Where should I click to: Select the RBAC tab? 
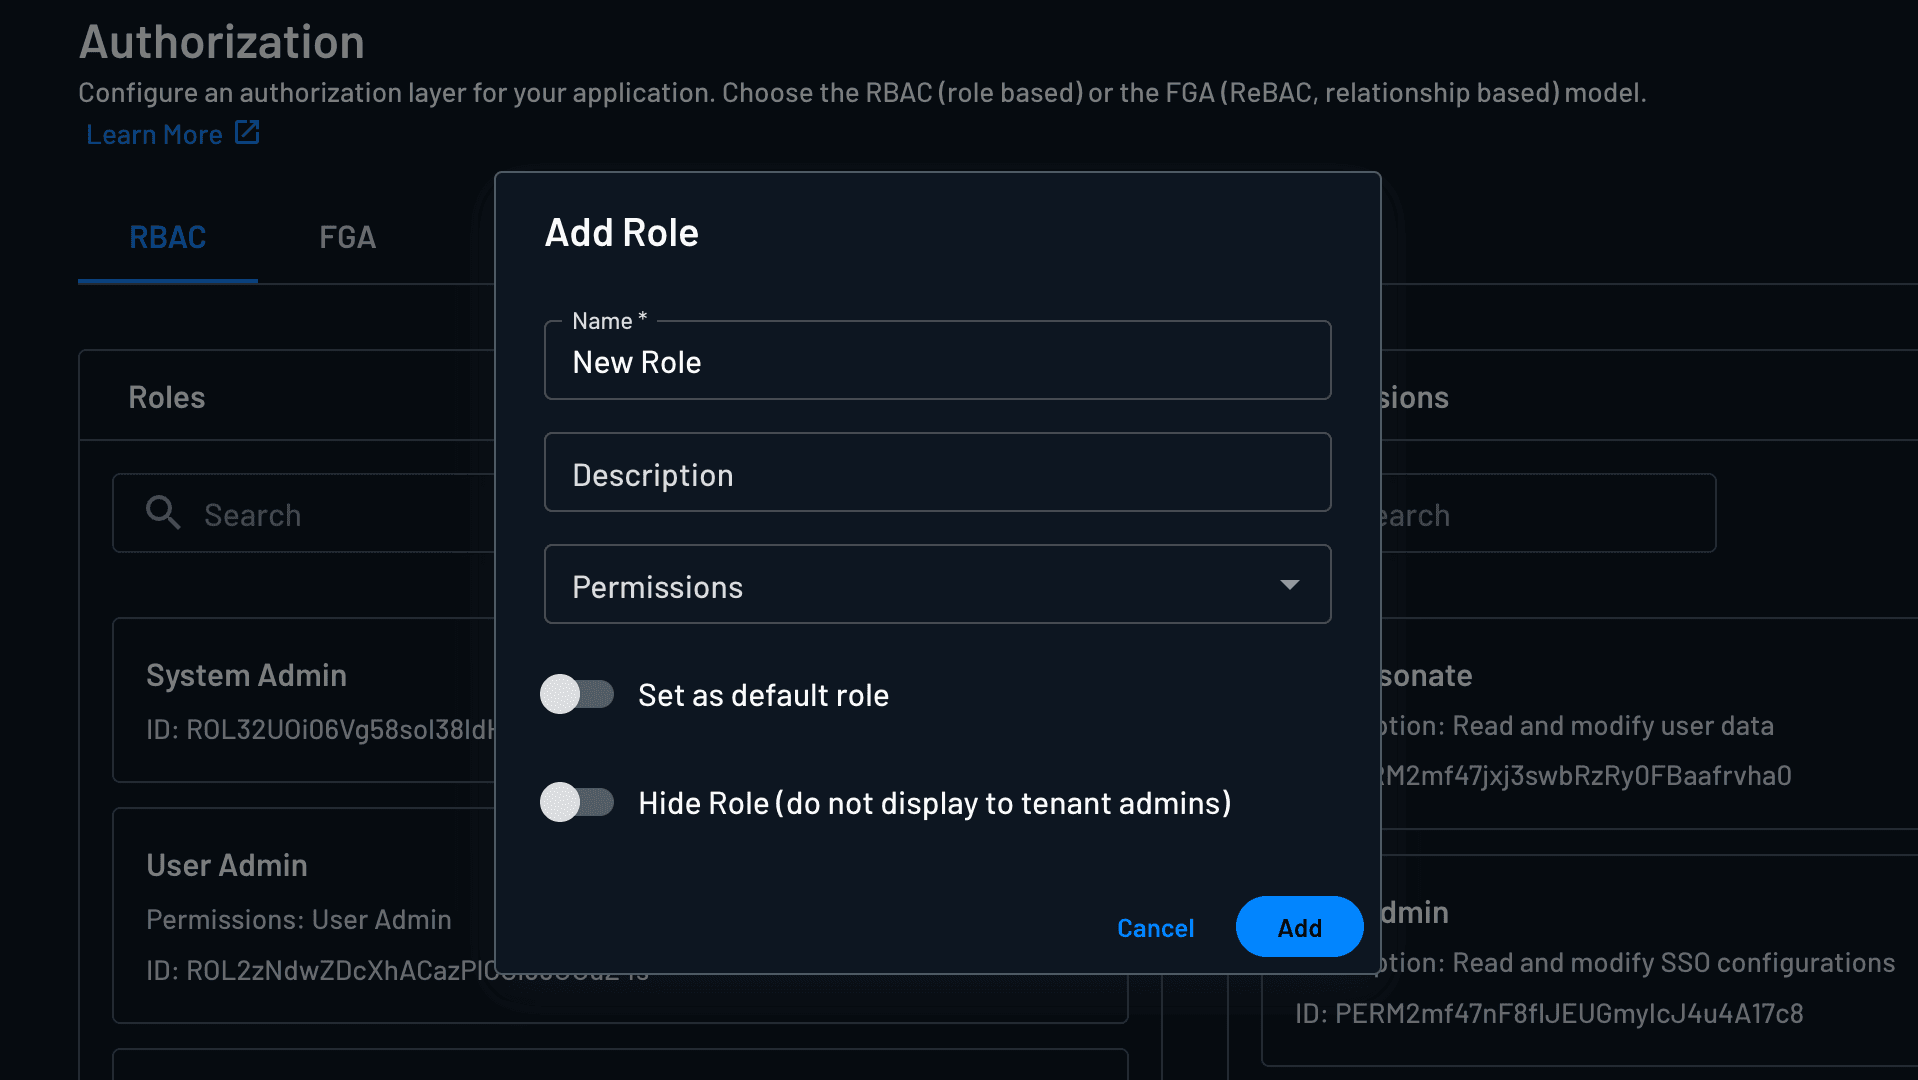coord(166,237)
